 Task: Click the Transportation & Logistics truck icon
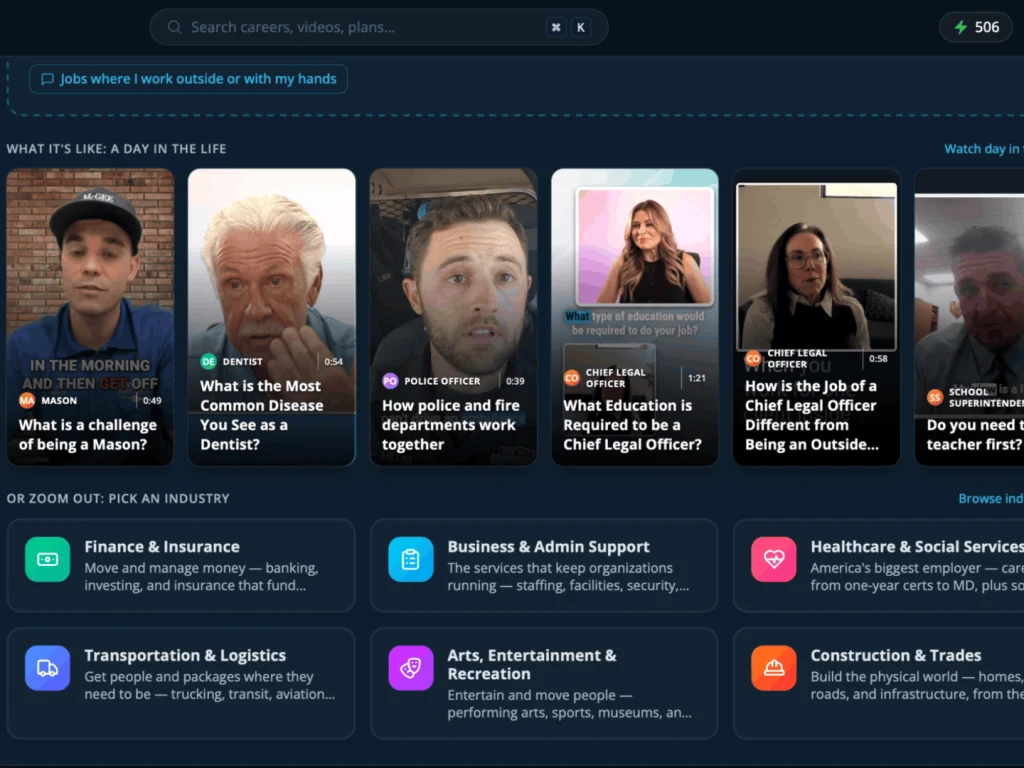(48, 668)
